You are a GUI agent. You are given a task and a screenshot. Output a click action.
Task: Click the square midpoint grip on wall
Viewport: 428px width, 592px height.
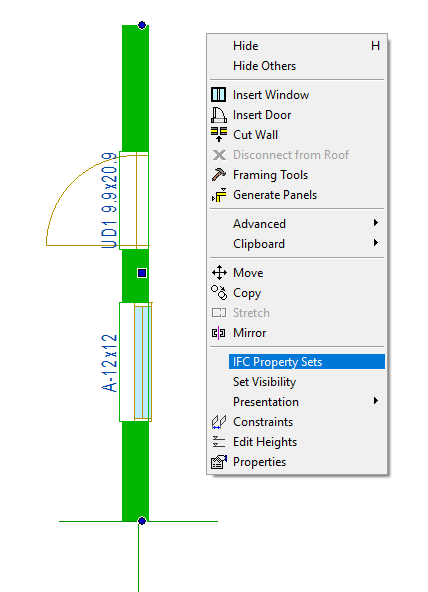tap(142, 273)
